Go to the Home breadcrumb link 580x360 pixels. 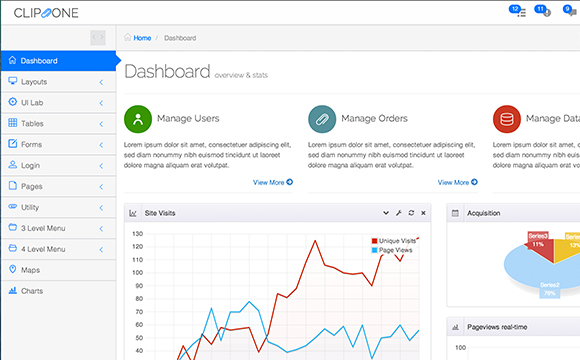pos(142,38)
